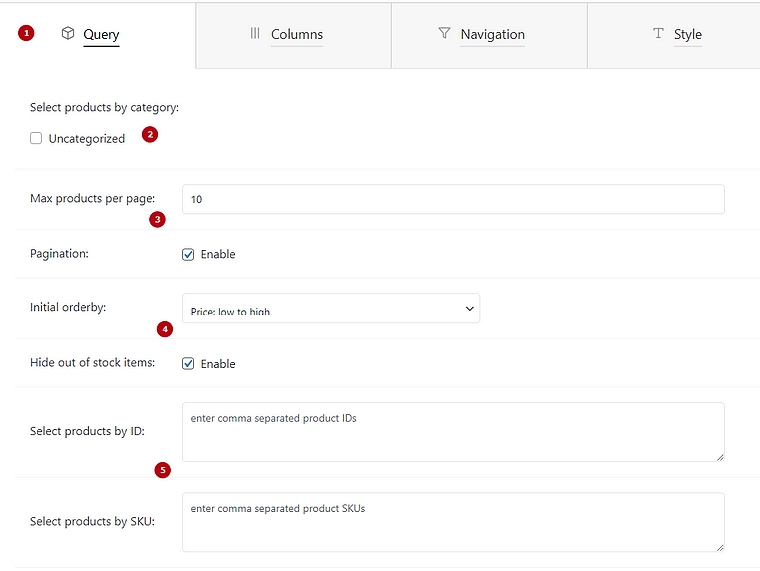This screenshot has height=571, width=760.
Task: Disable the Pagination Enable checkbox
Action: 188,254
